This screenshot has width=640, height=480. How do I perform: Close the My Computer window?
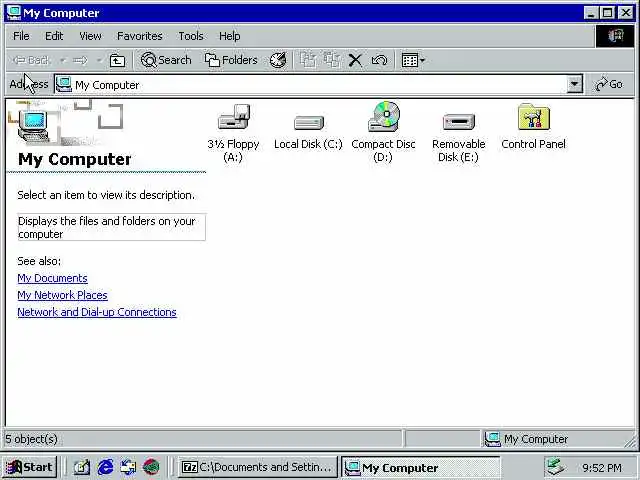point(626,13)
